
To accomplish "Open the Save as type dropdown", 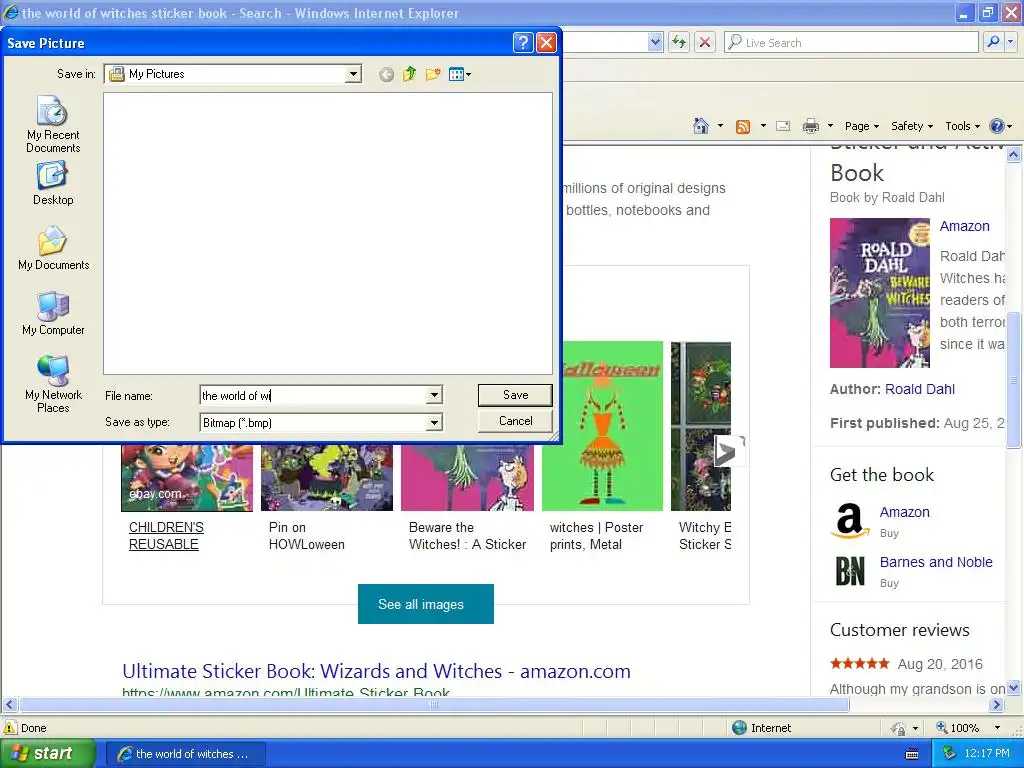I will click(434, 423).
